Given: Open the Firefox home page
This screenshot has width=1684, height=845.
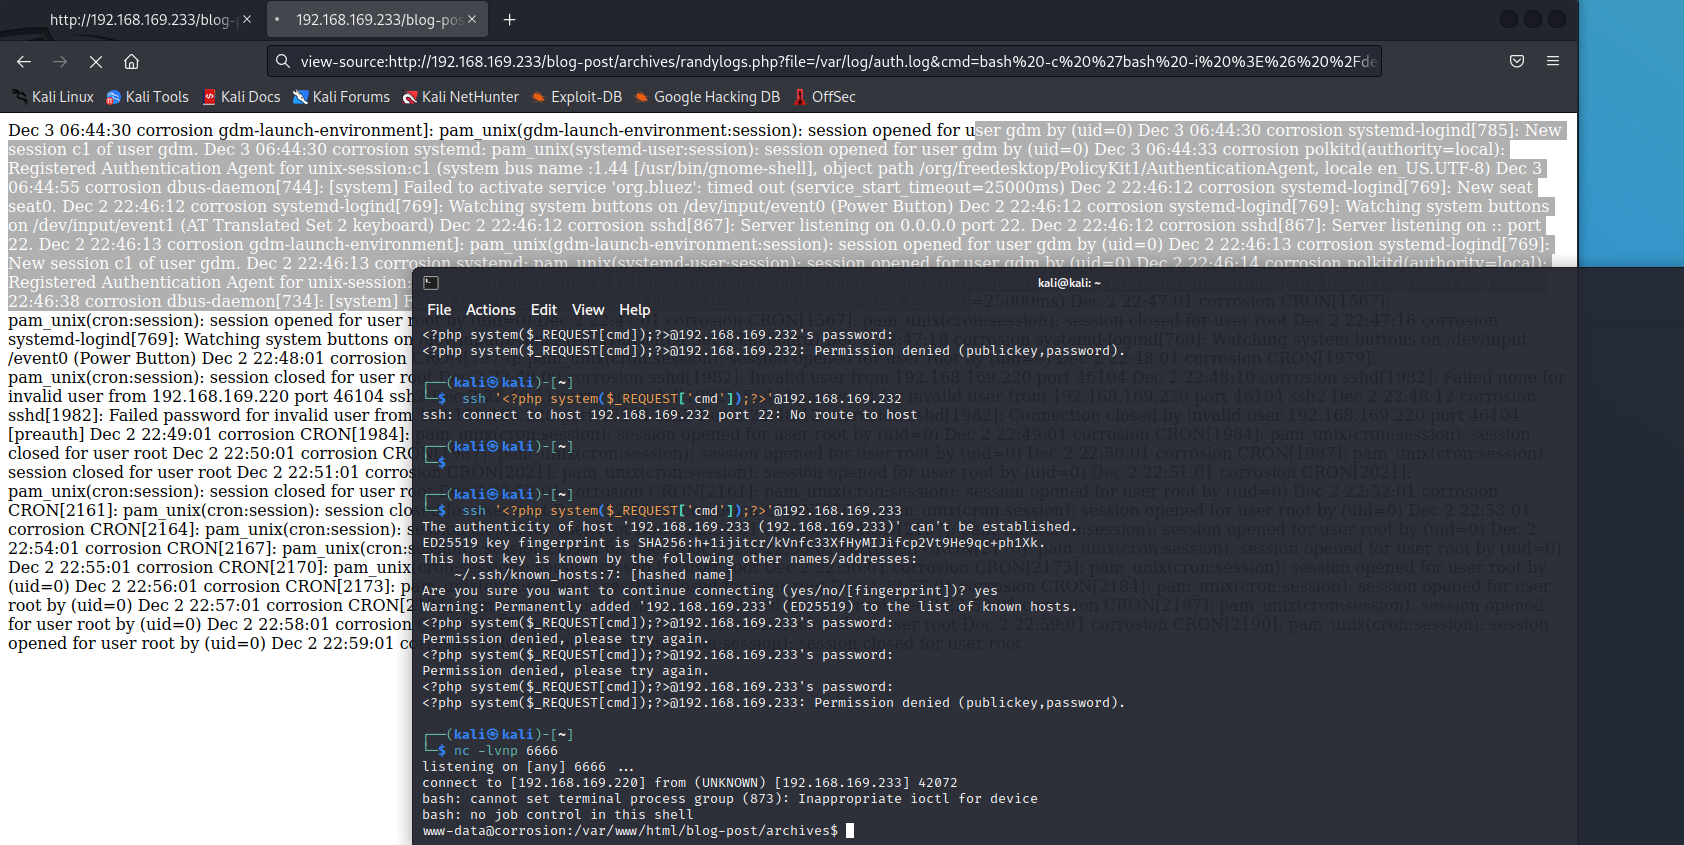Looking at the screenshot, I should click(131, 61).
